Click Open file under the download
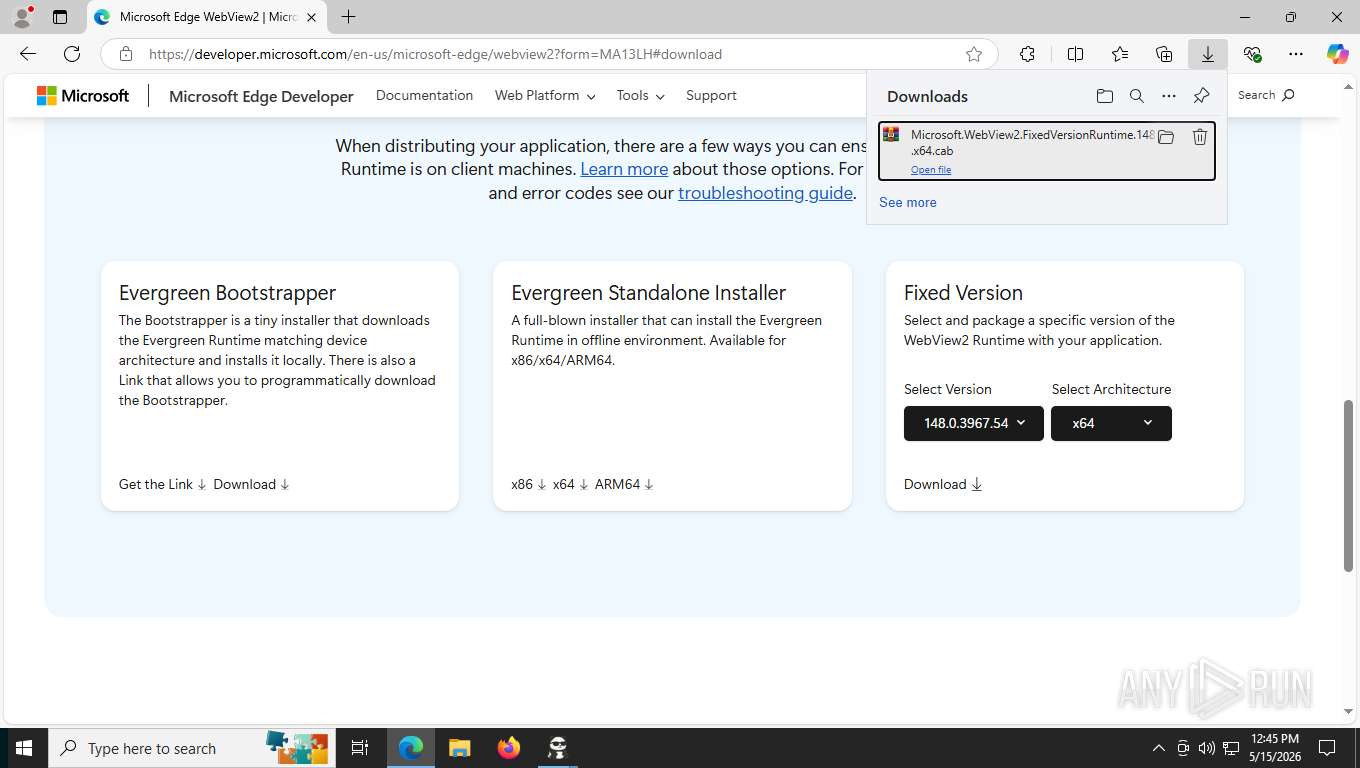This screenshot has width=1360, height=768. tap(931, 170)
